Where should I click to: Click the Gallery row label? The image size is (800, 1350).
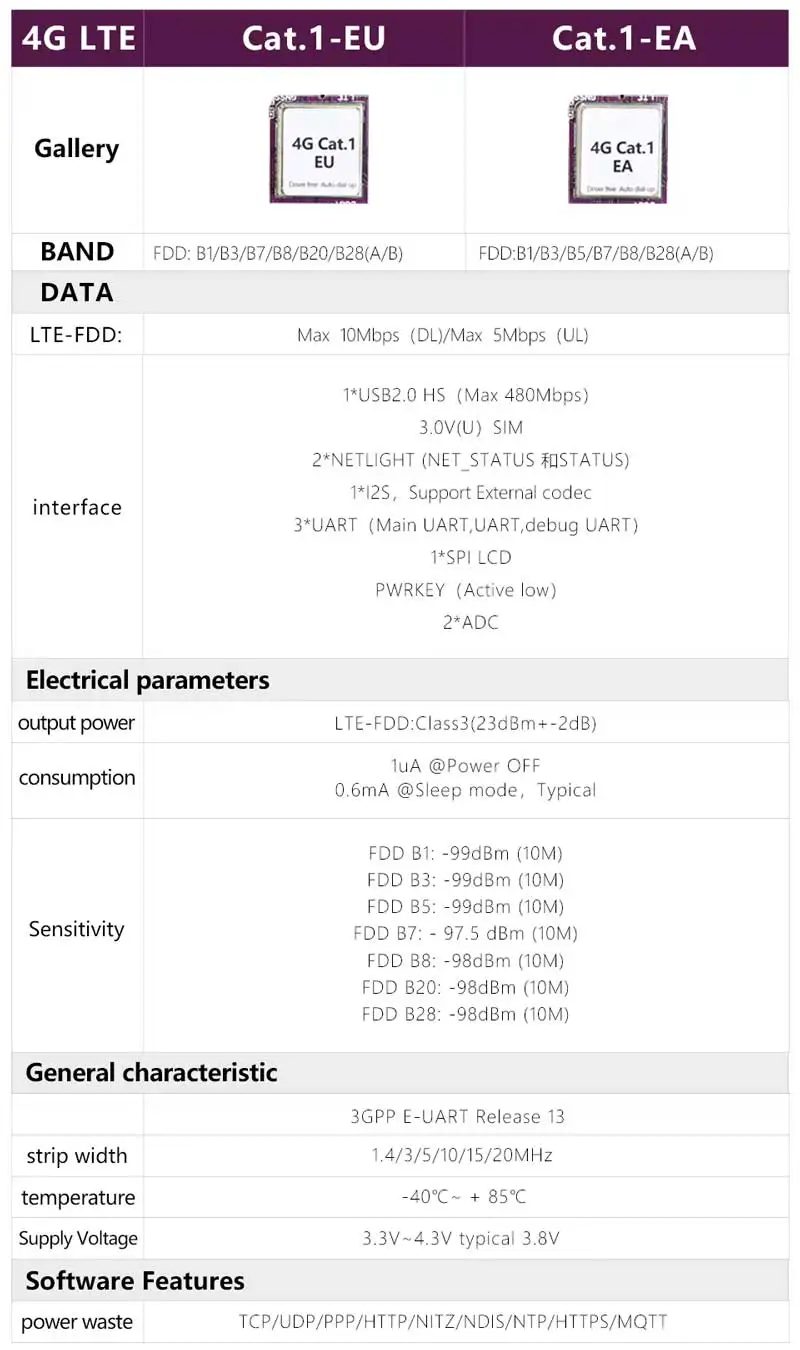77,149
